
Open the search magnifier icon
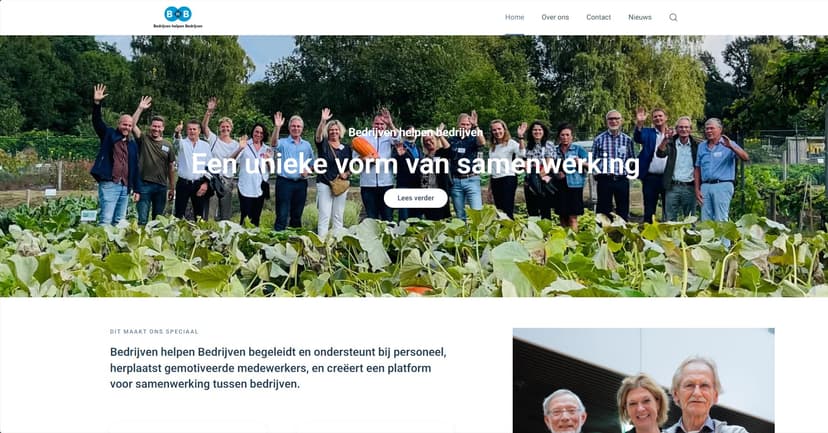[673, 17]
